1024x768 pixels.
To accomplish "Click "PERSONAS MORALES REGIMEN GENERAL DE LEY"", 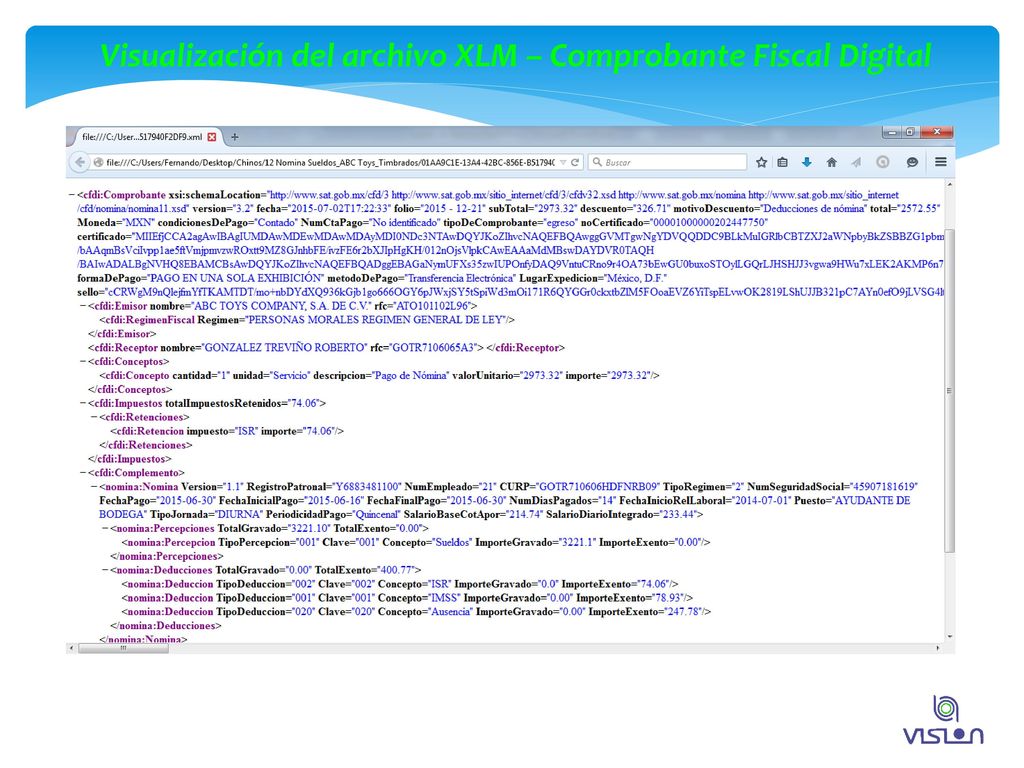I will tap(376, 319).
